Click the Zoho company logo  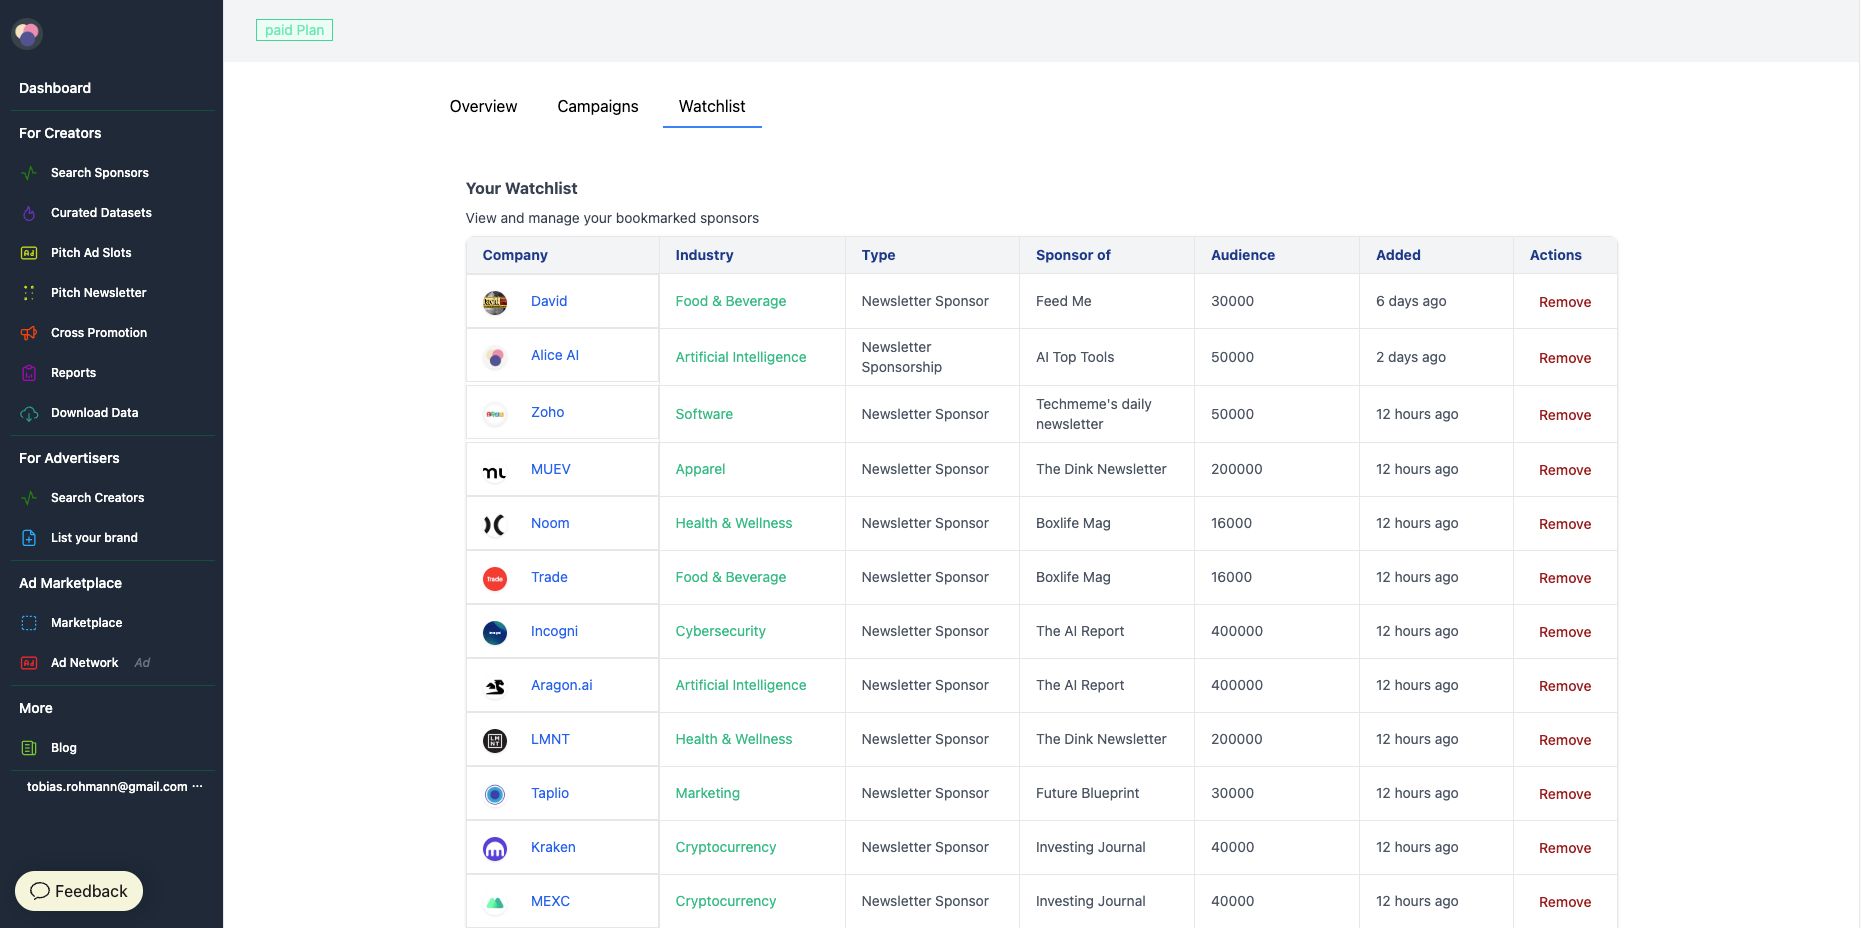click(x=495, y=414)
